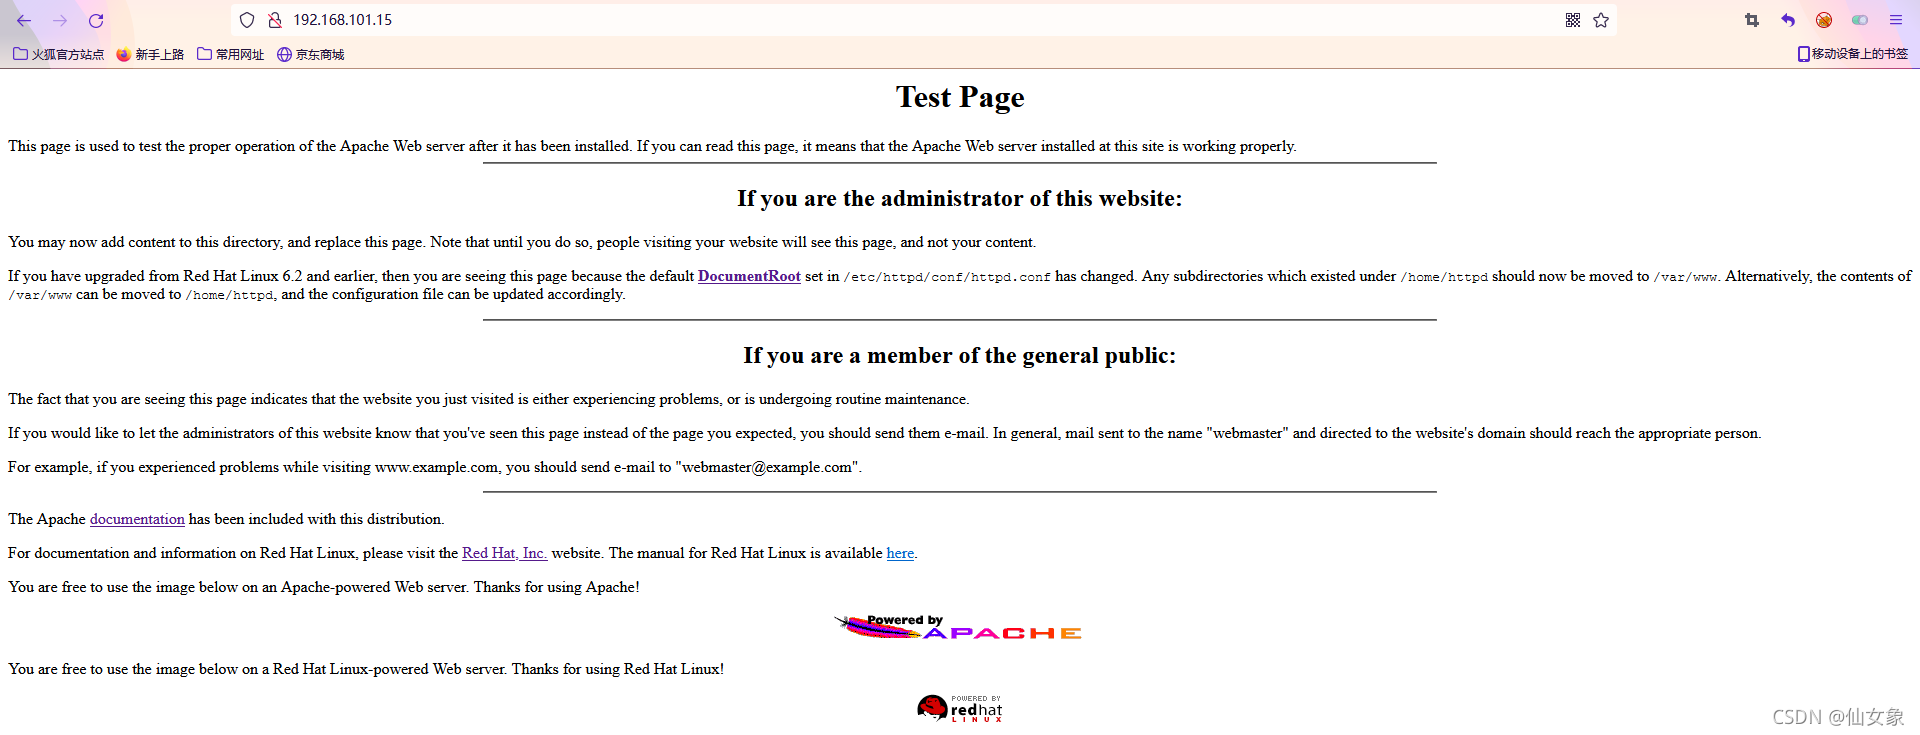Click the www.example.com text

[436, 467]
